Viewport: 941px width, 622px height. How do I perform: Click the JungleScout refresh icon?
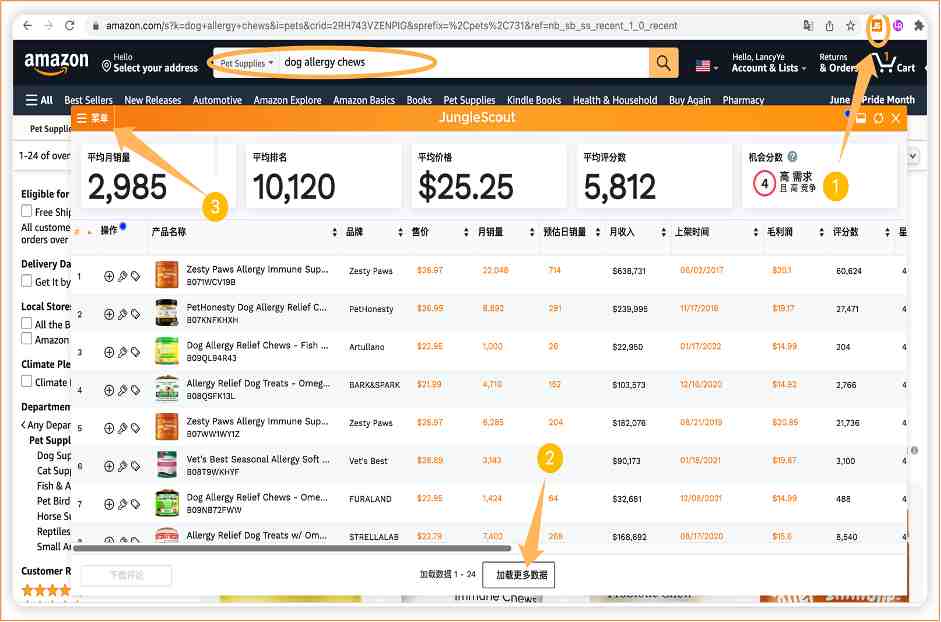[x=878, y=118]
